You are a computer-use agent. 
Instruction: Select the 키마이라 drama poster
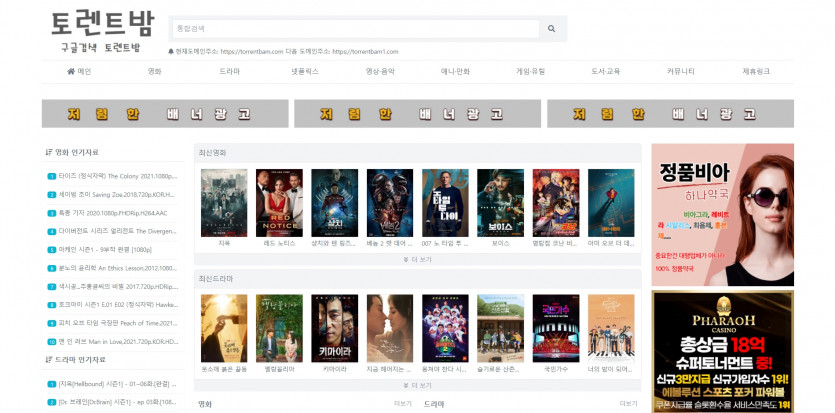[334, 329]
